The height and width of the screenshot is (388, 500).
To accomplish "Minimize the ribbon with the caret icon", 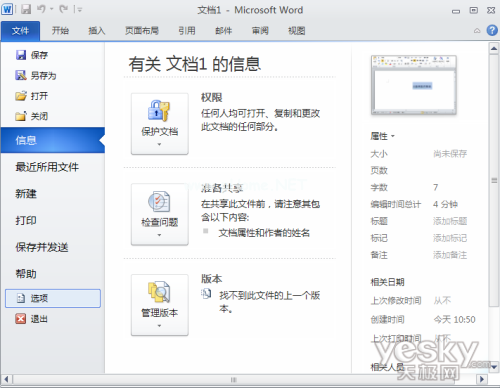I will tap(477, 31).
